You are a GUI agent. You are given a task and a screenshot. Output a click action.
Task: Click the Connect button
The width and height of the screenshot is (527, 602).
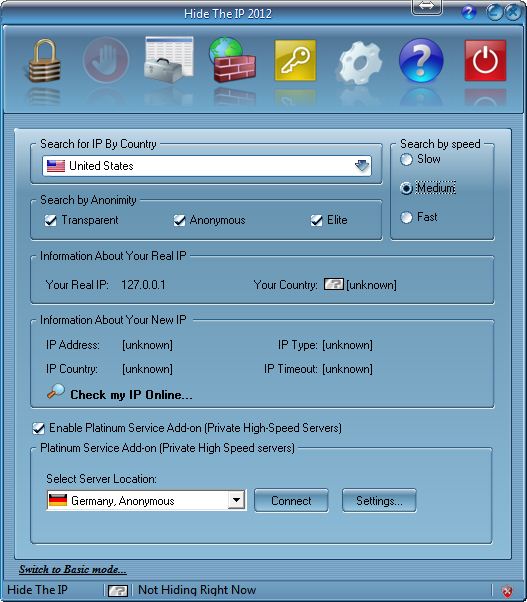click(x=291, y=501)
